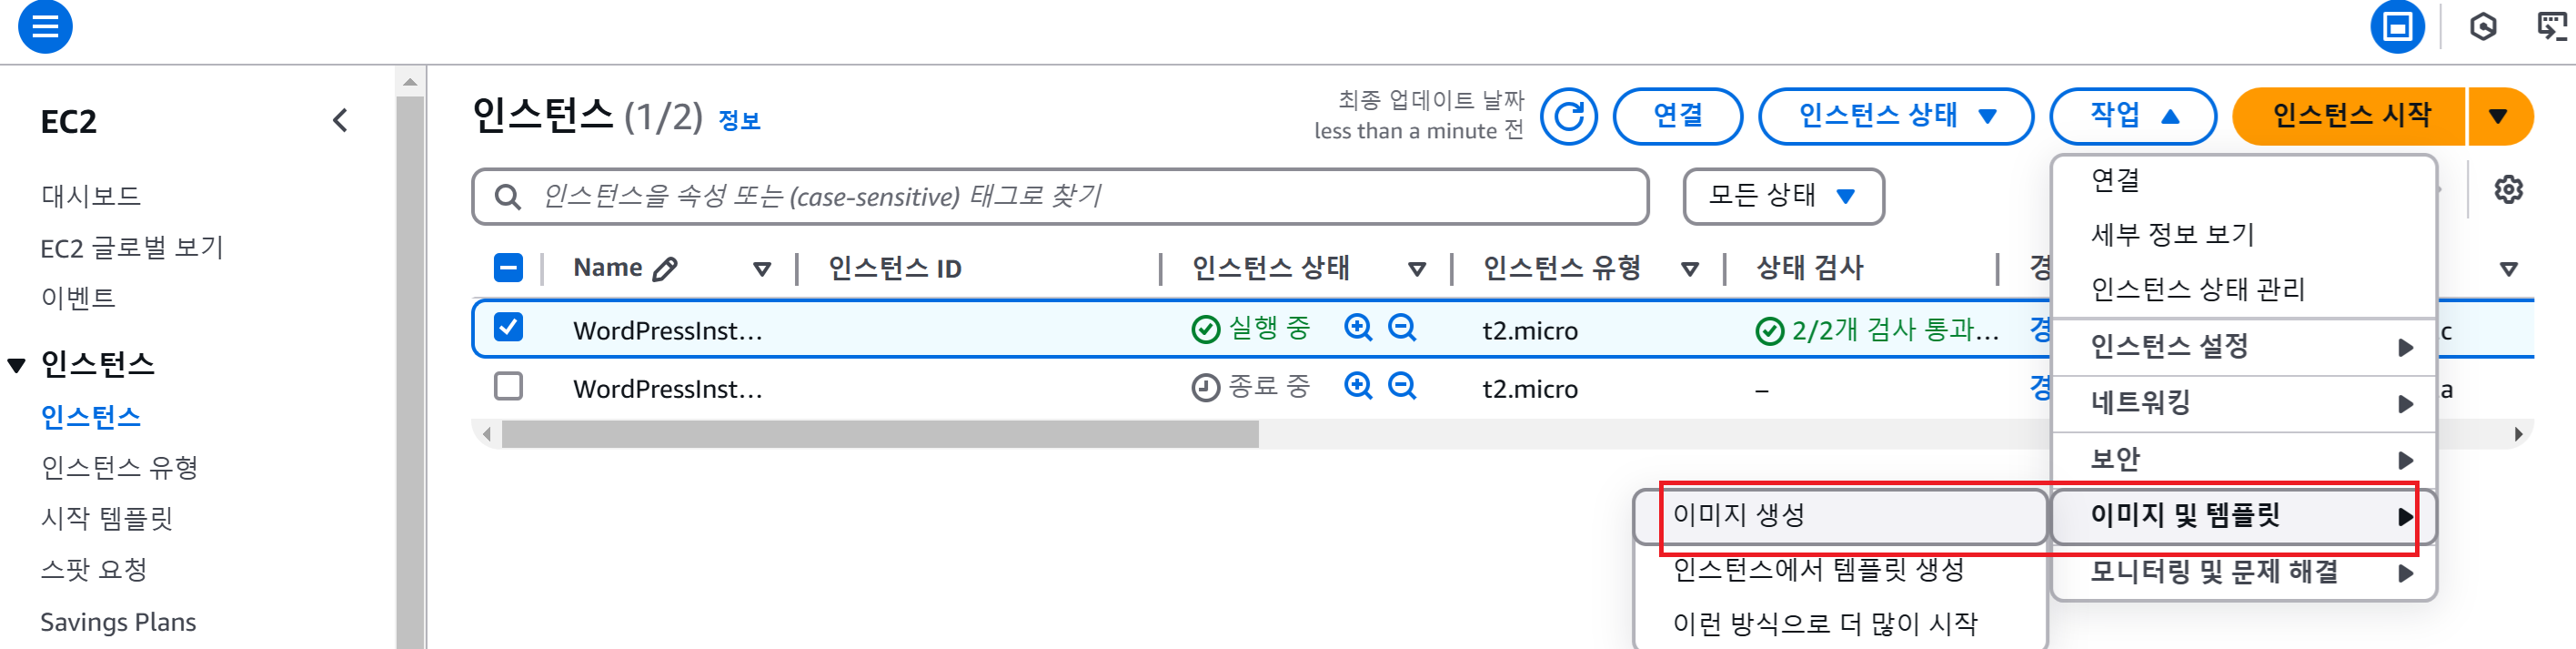Image resolution: width=2576 pixels, height=649 pixels.
Task: Open 시작 템플릿 in the sidebar
Action: [x=107, y=518]
